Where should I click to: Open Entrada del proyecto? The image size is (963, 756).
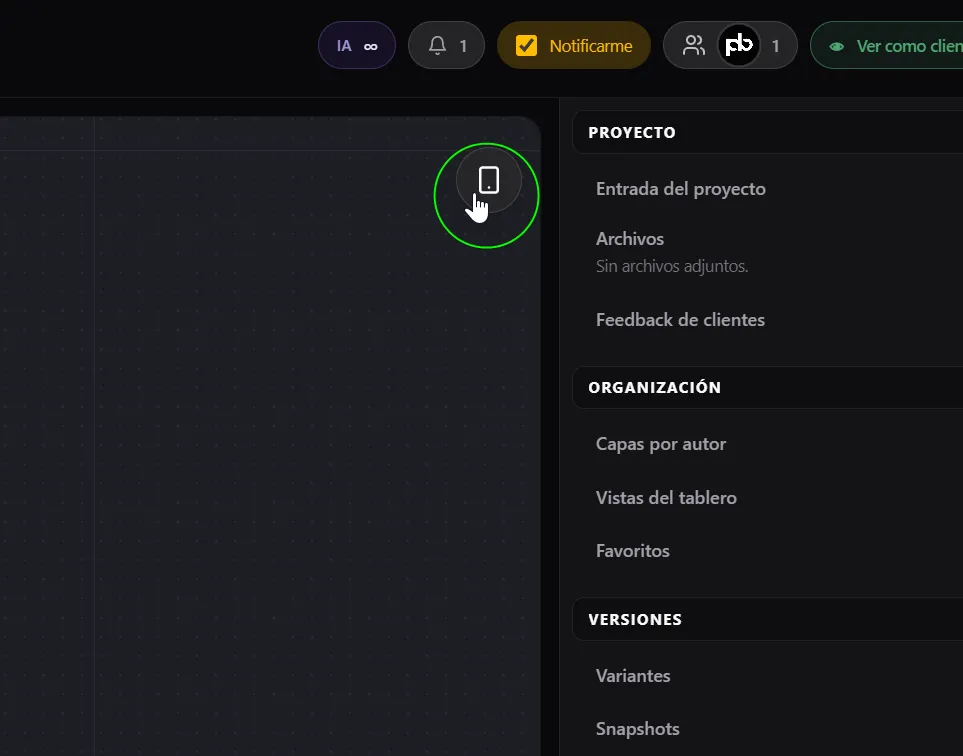click(680, 189)
